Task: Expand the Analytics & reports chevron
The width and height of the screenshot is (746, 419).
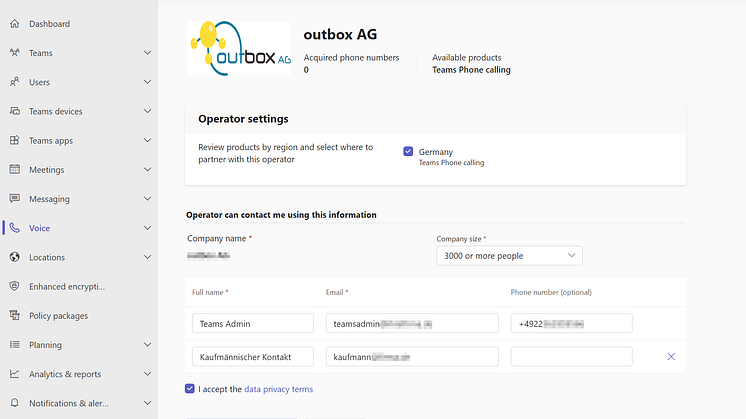Action: click(x=147, y=374)
